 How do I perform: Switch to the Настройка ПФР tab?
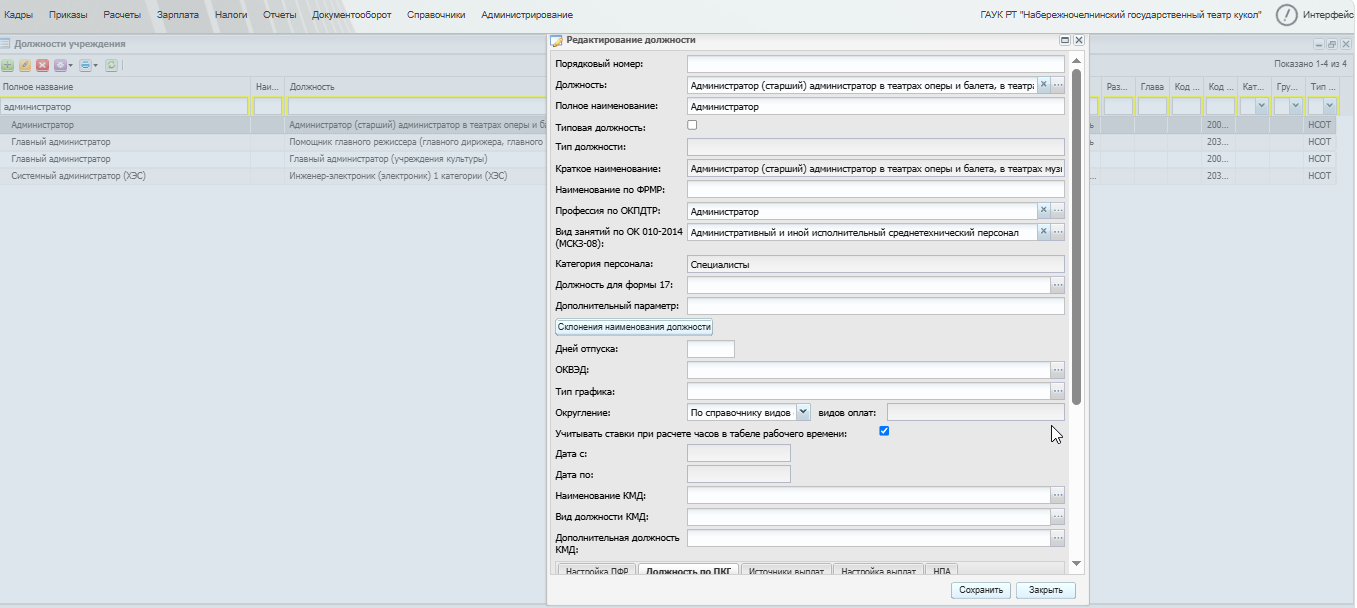point(596,571)
